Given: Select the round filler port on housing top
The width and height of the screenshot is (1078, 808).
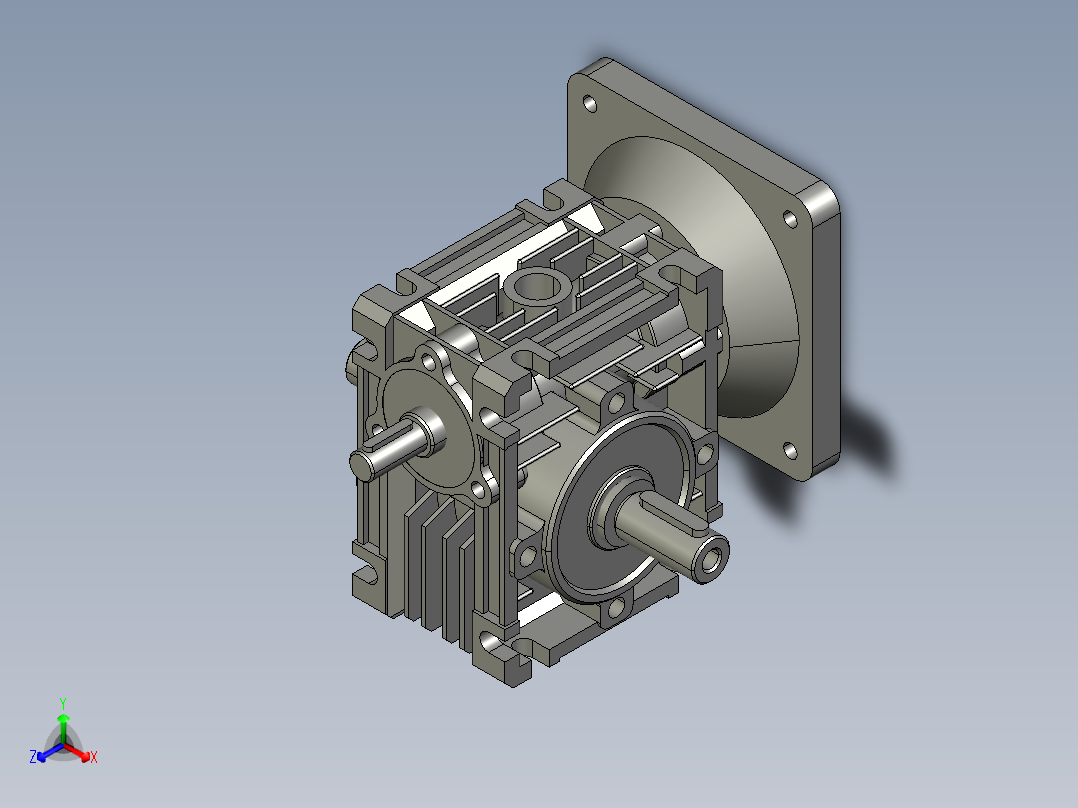Looking at the screenshot, I should point(536,289).
